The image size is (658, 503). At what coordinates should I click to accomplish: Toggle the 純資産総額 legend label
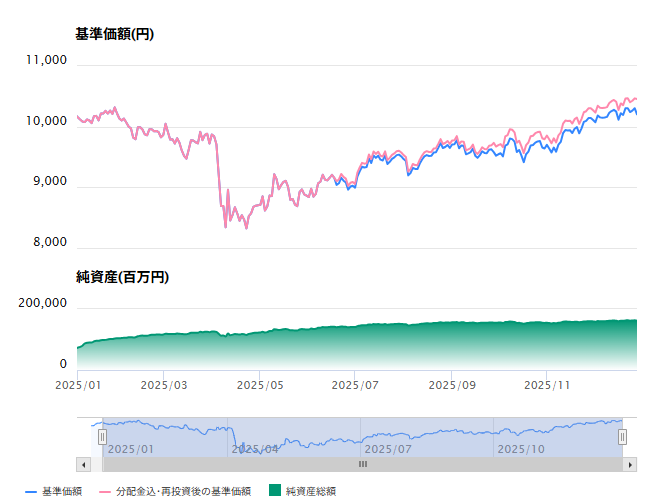[310, 491]
